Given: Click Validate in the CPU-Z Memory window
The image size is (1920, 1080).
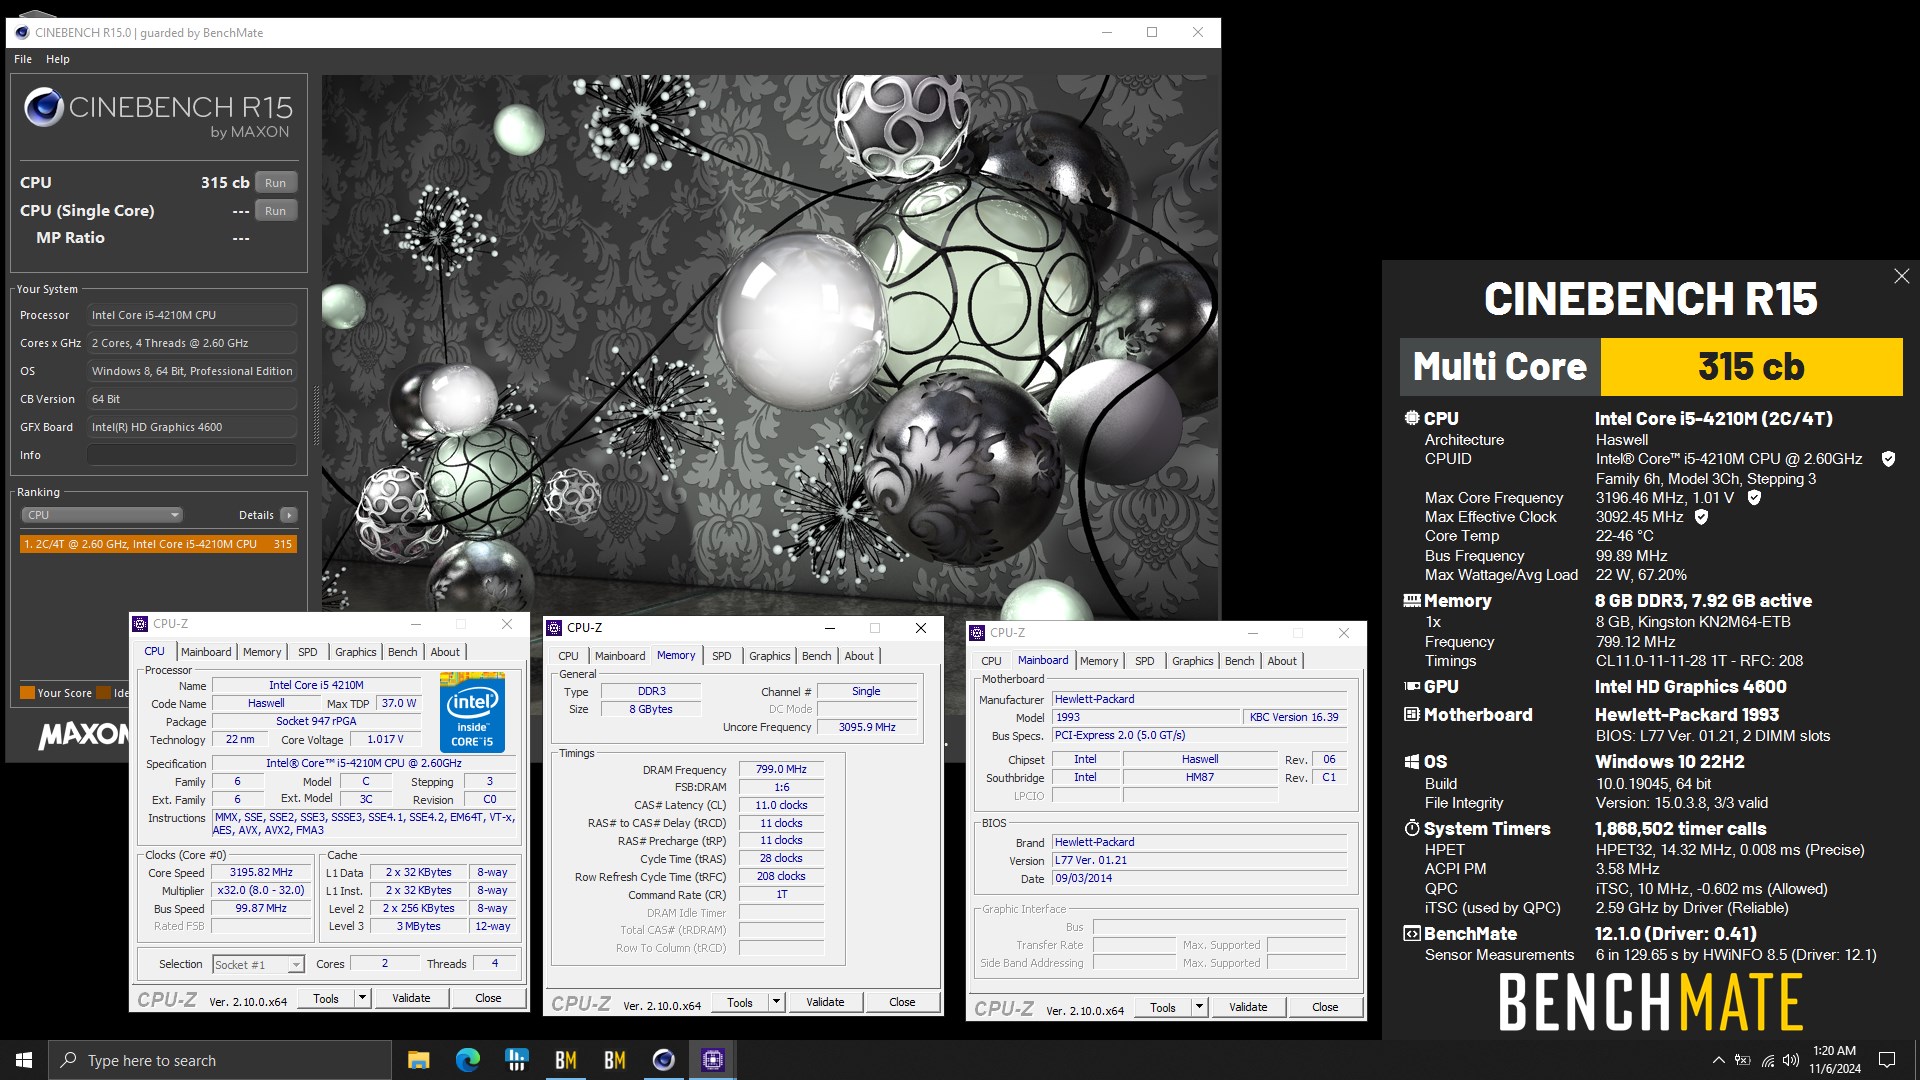Looking at the screenshot, I should 825,1002.
